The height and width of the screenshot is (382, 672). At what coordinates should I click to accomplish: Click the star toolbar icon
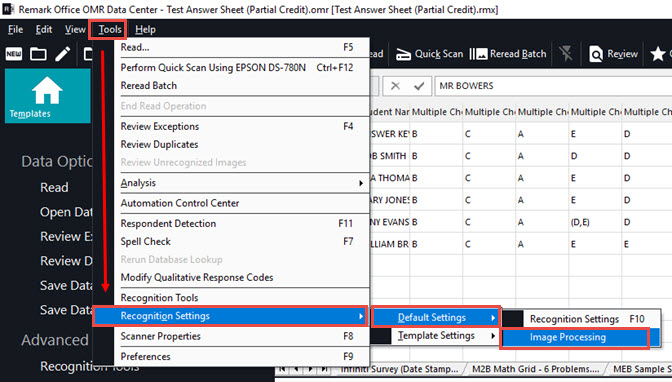click(x=657, y=54)
